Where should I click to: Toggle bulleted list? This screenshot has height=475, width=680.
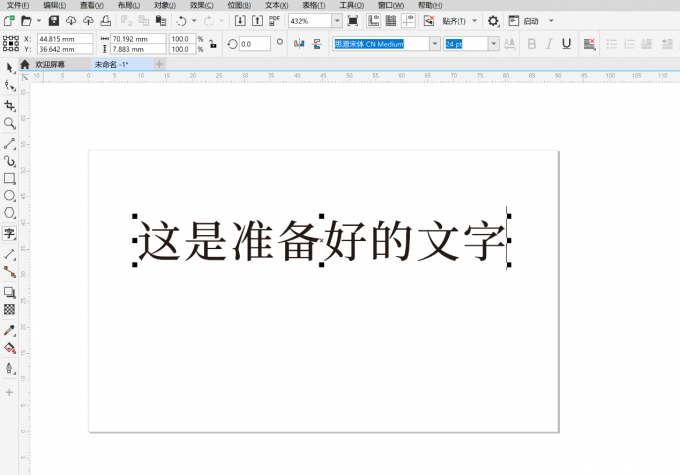[x=612, y=44]
